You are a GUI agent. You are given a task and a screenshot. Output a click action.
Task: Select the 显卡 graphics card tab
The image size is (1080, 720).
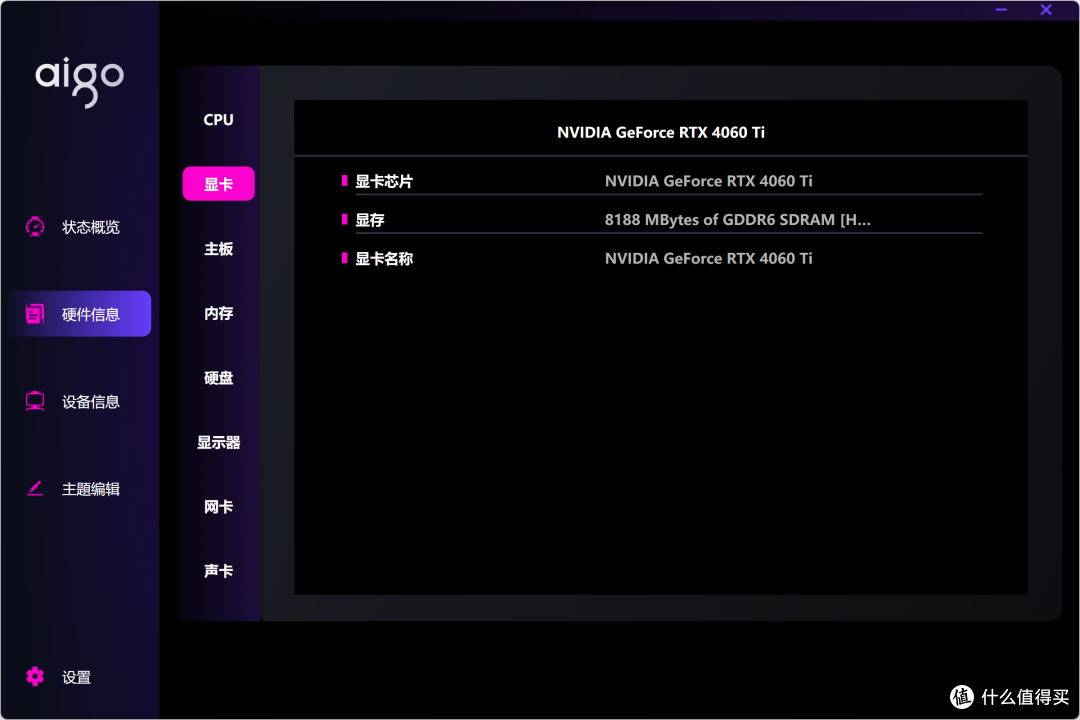click(x=218, y=184)
